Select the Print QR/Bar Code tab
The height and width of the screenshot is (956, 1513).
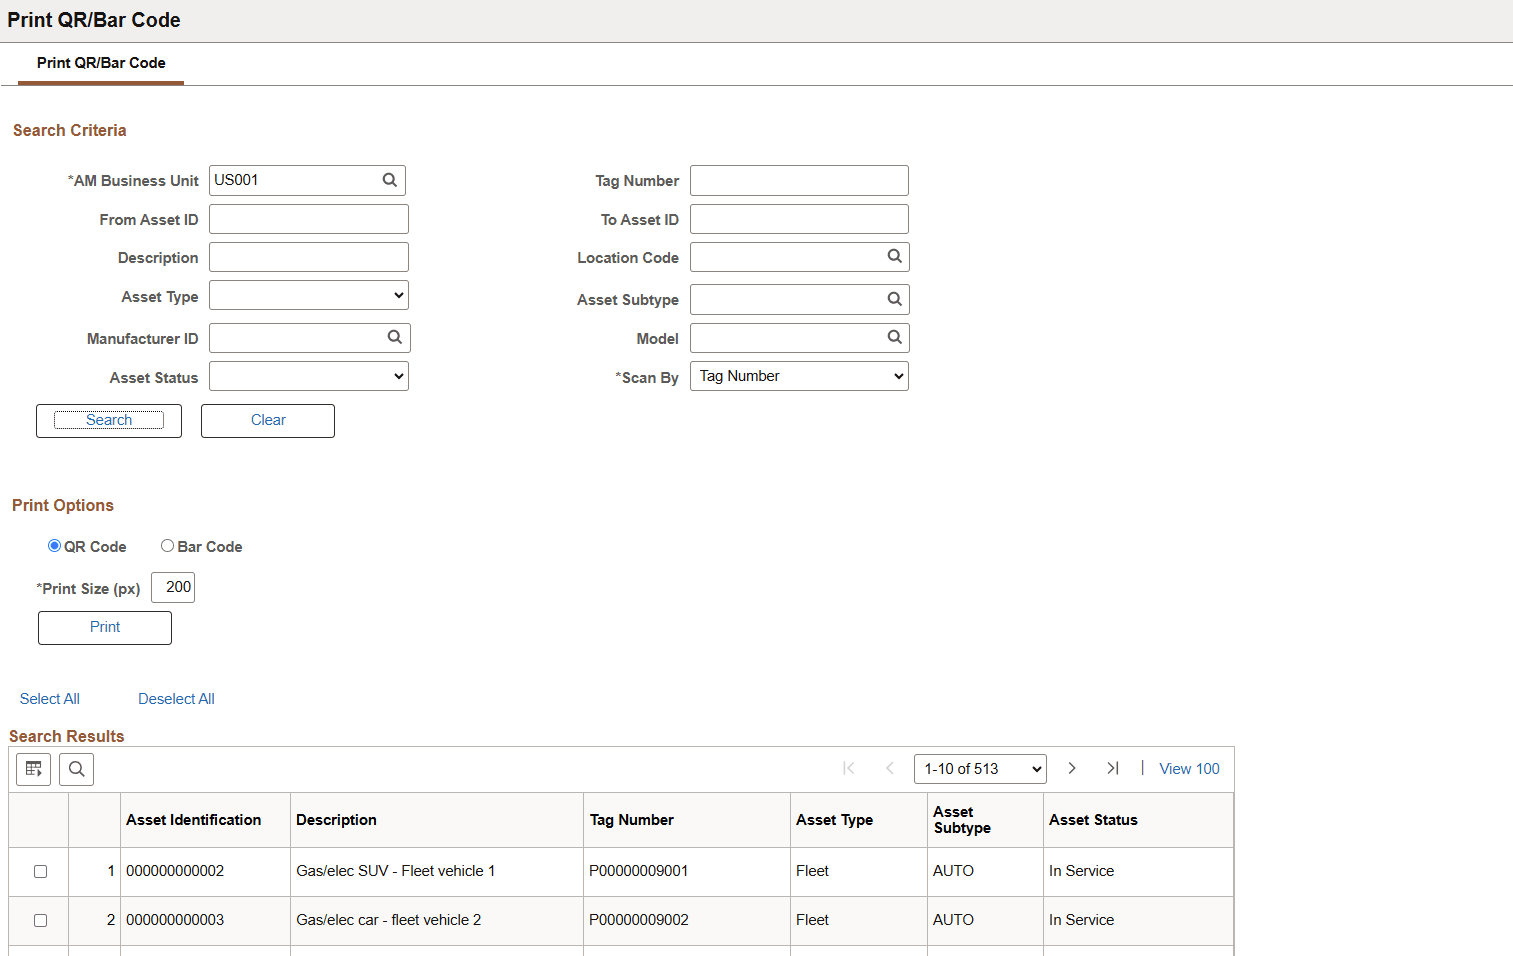[x=101, y=63]
